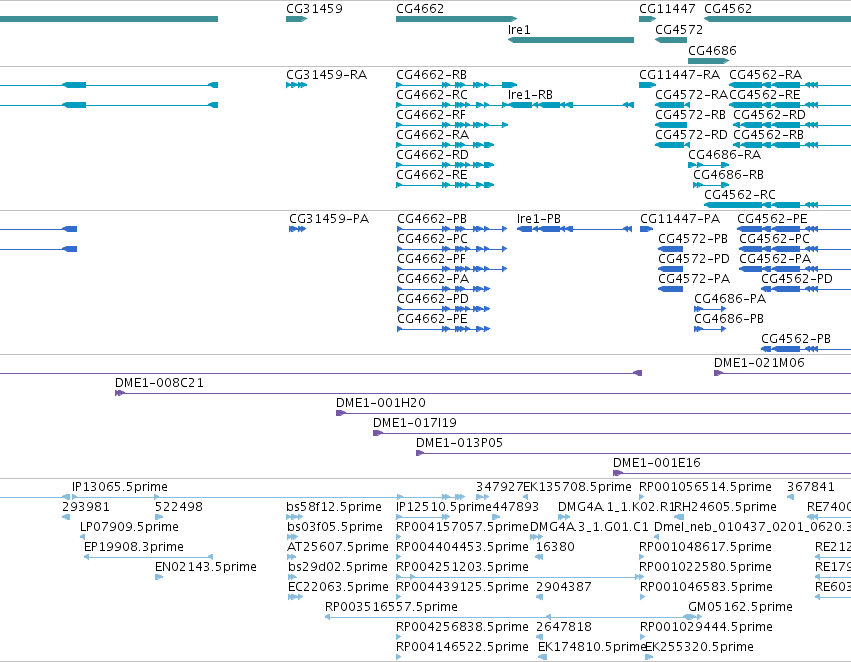Click the Ire1-PB protein label
851x662 pixels.
click(x=539, y=219)
